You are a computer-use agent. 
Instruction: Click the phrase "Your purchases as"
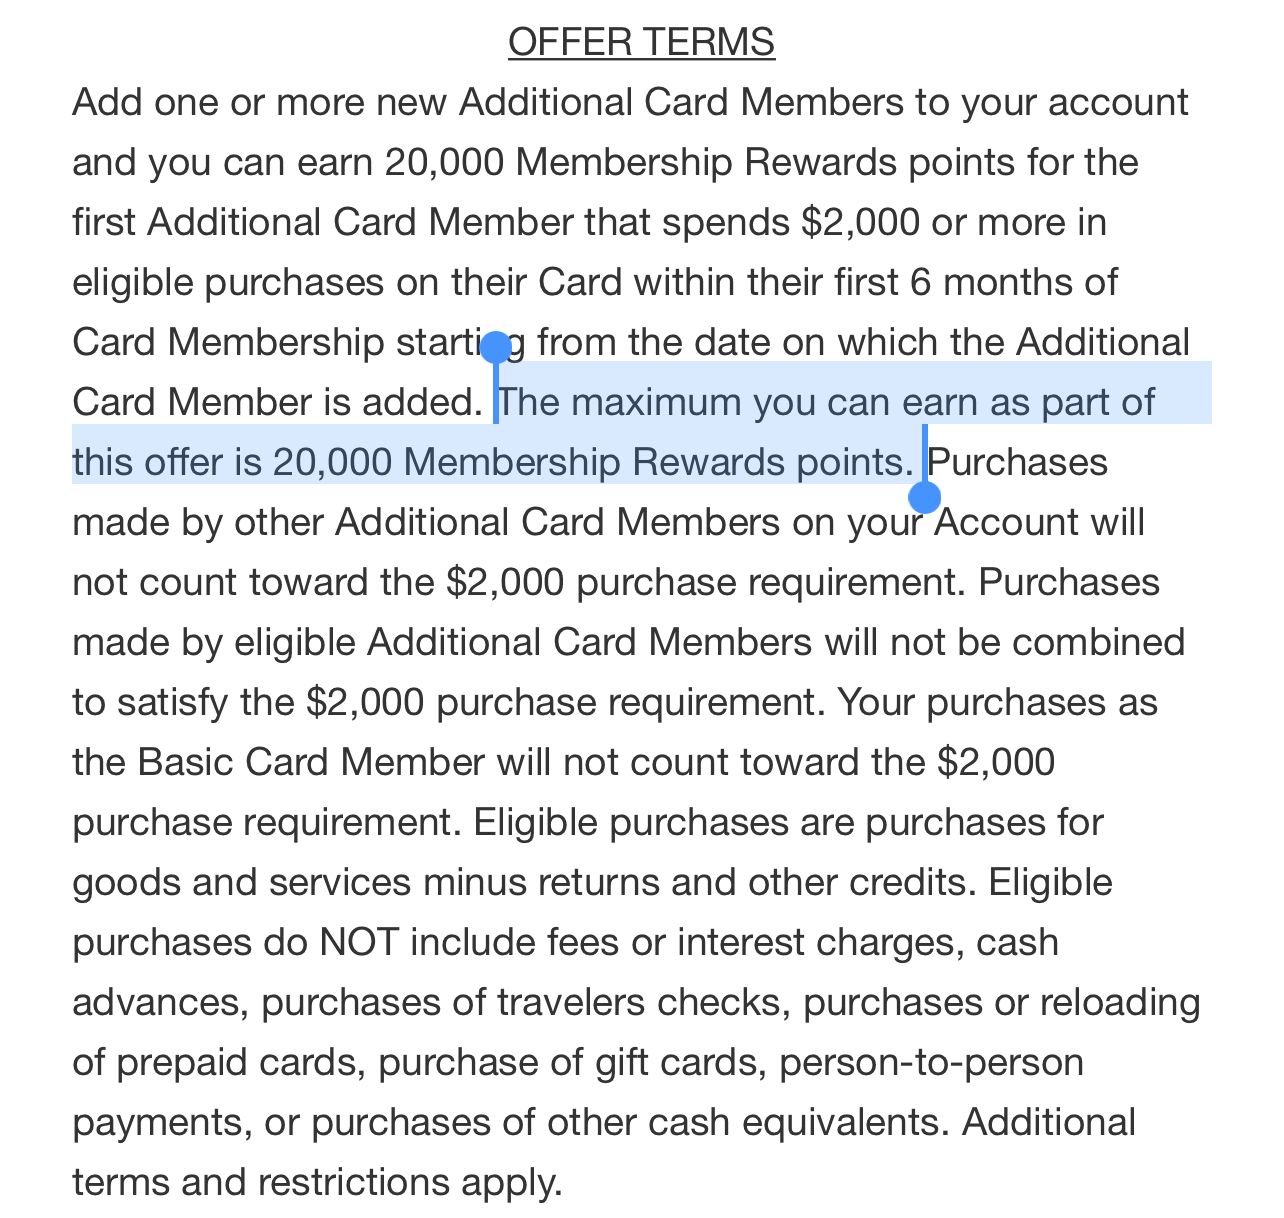point(997,702)
